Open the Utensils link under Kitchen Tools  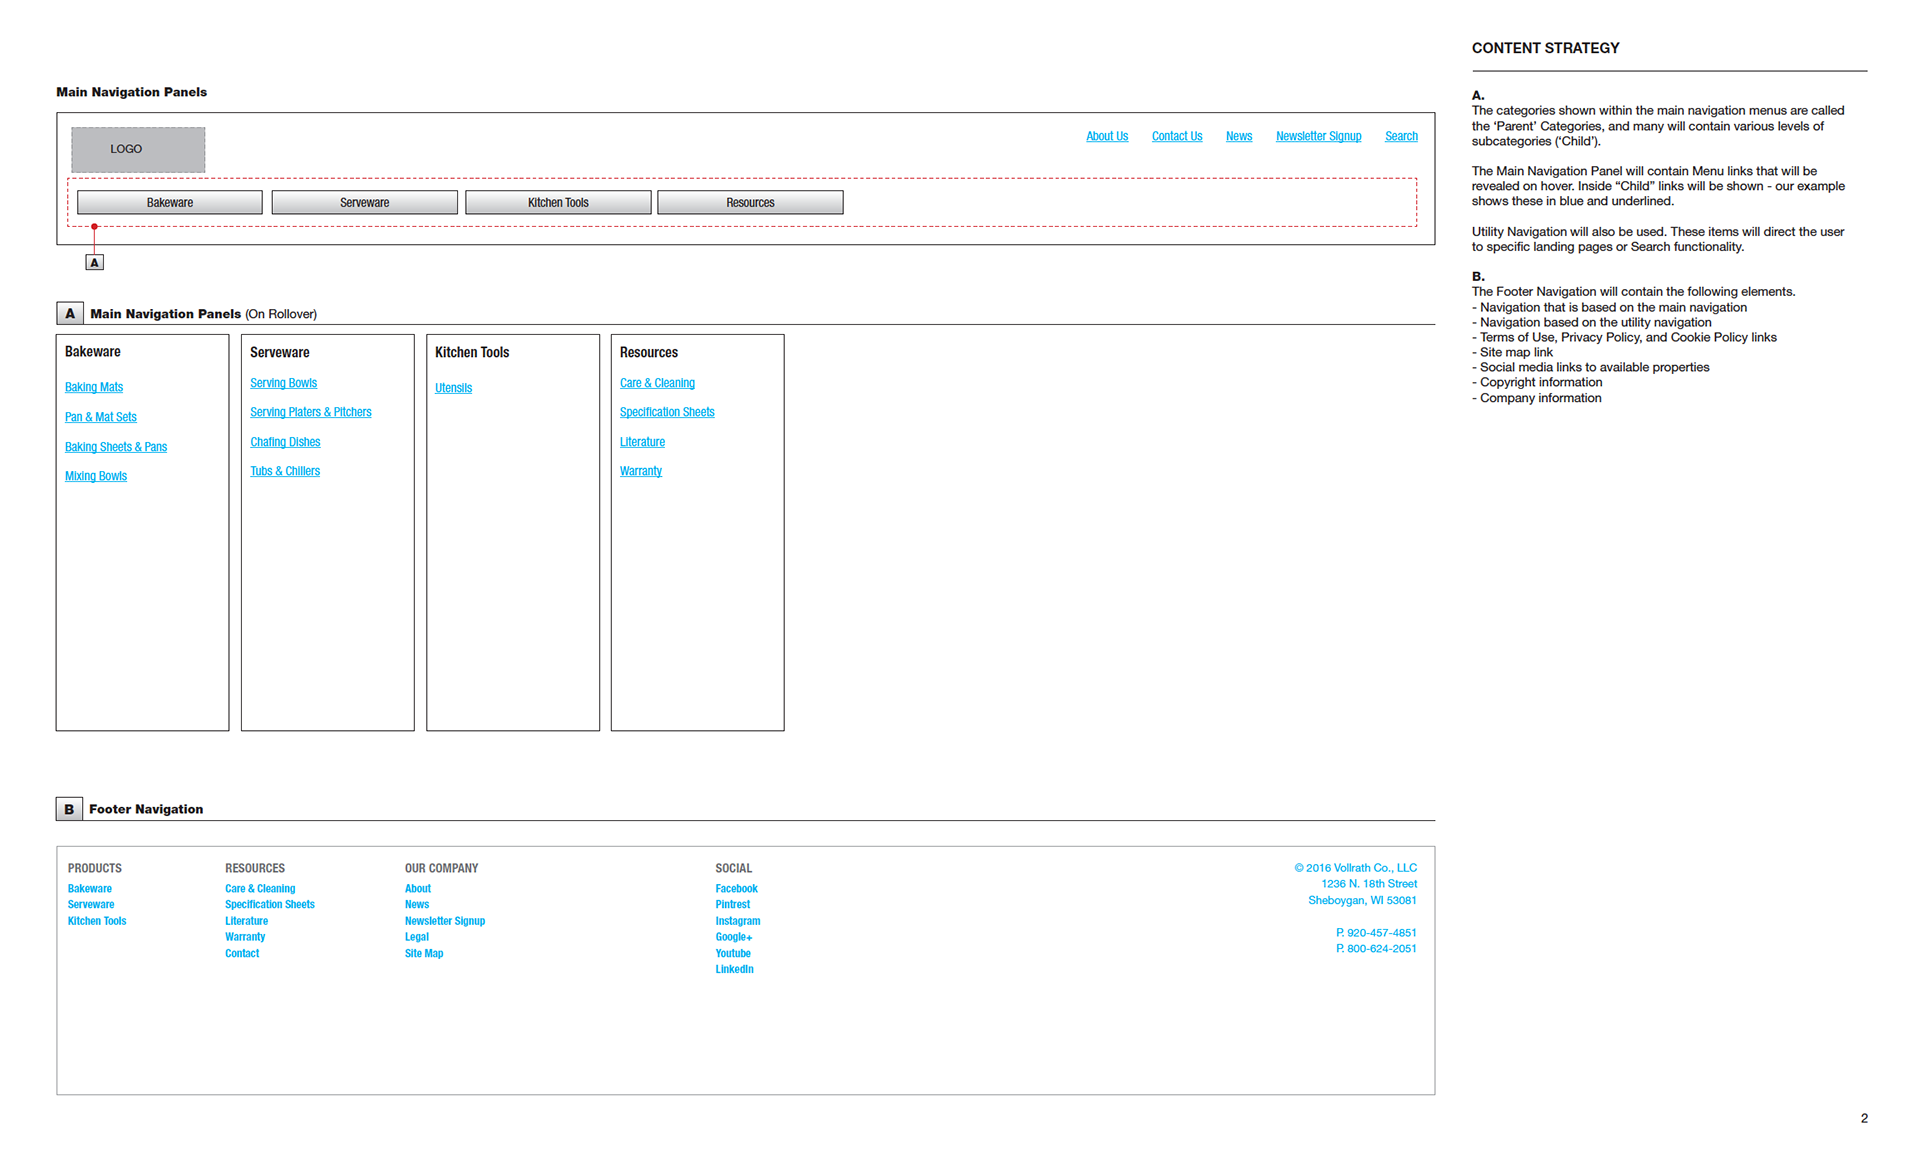coord(453,388)
